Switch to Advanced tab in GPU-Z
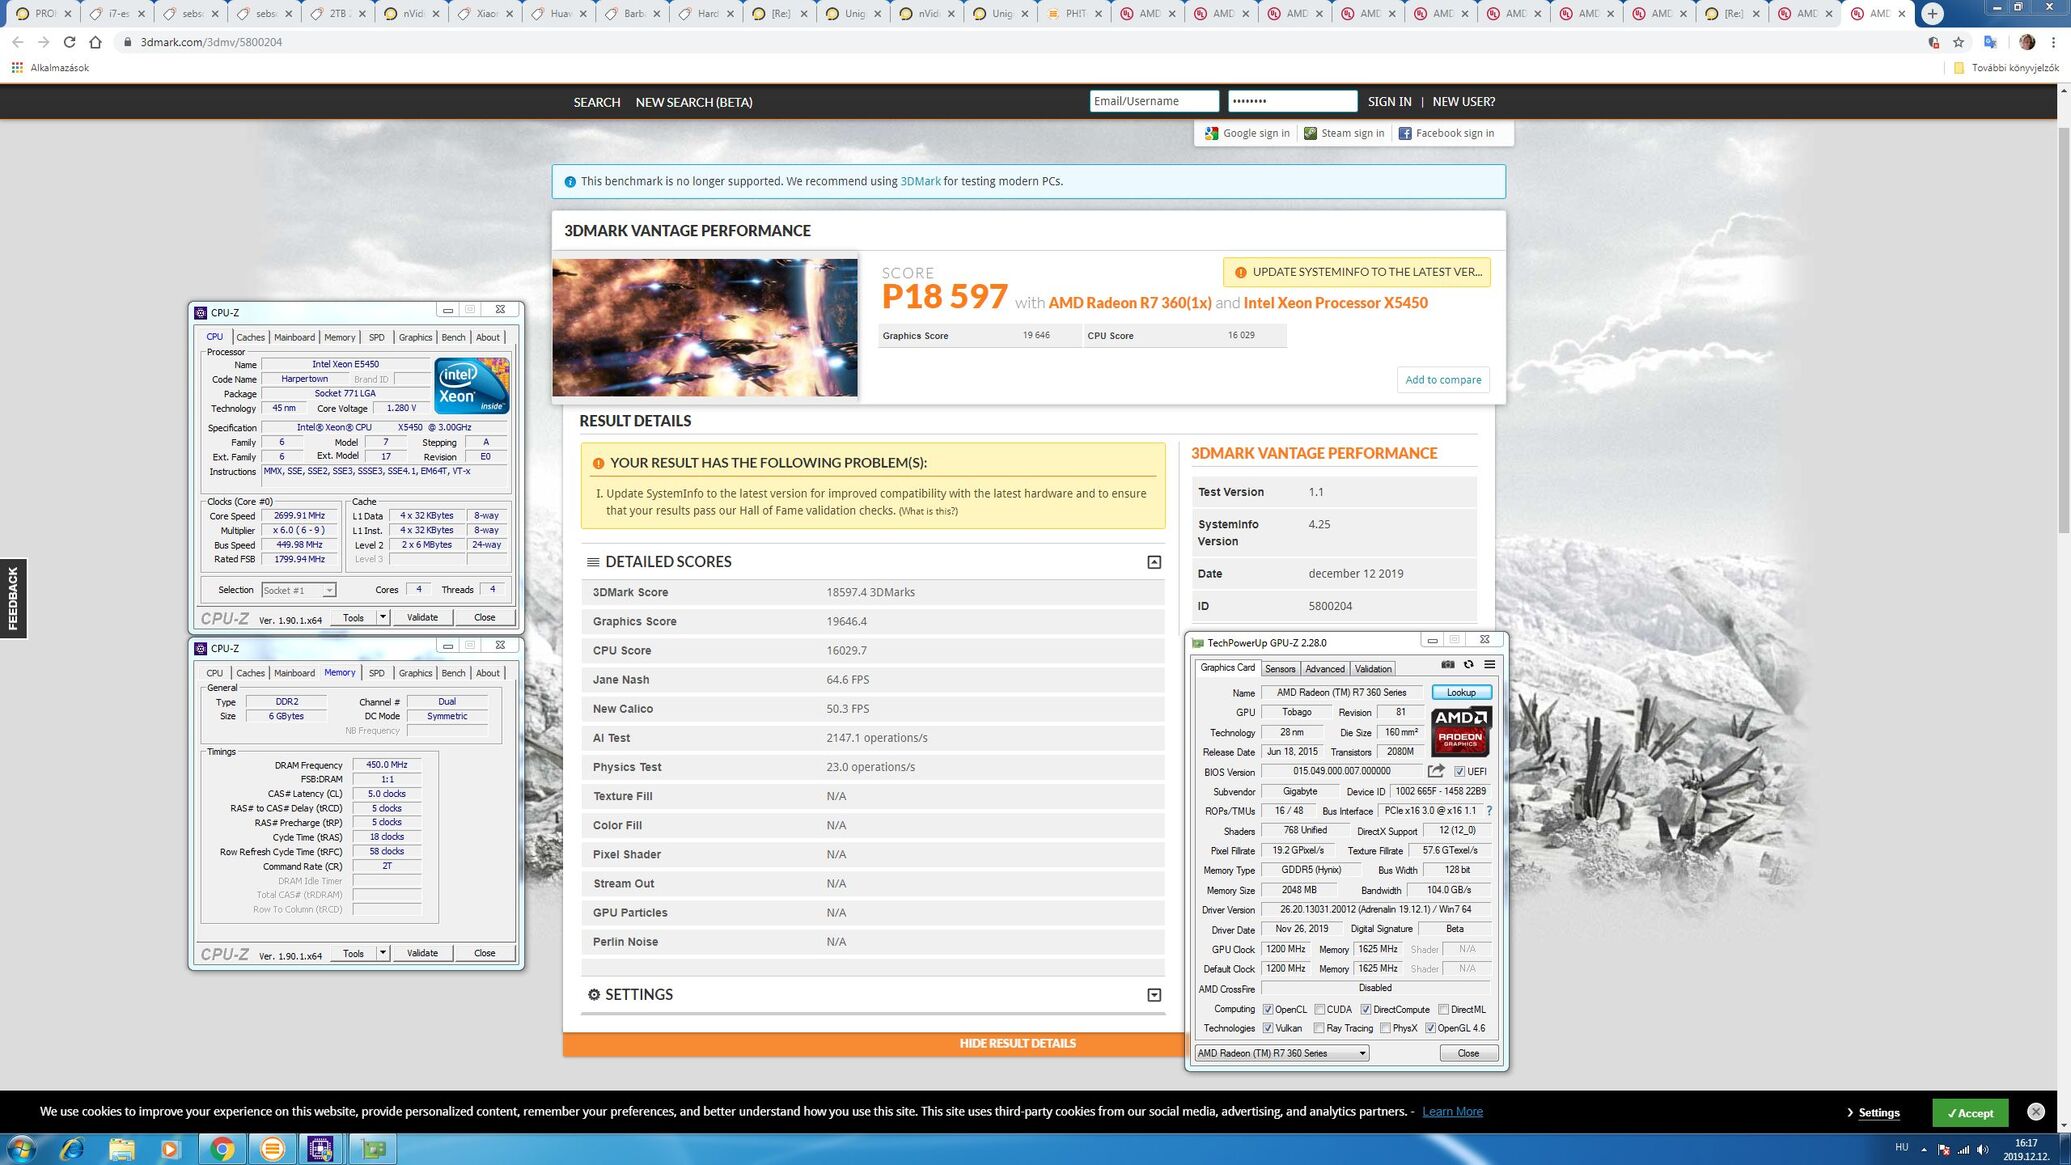 [1324, 669]
